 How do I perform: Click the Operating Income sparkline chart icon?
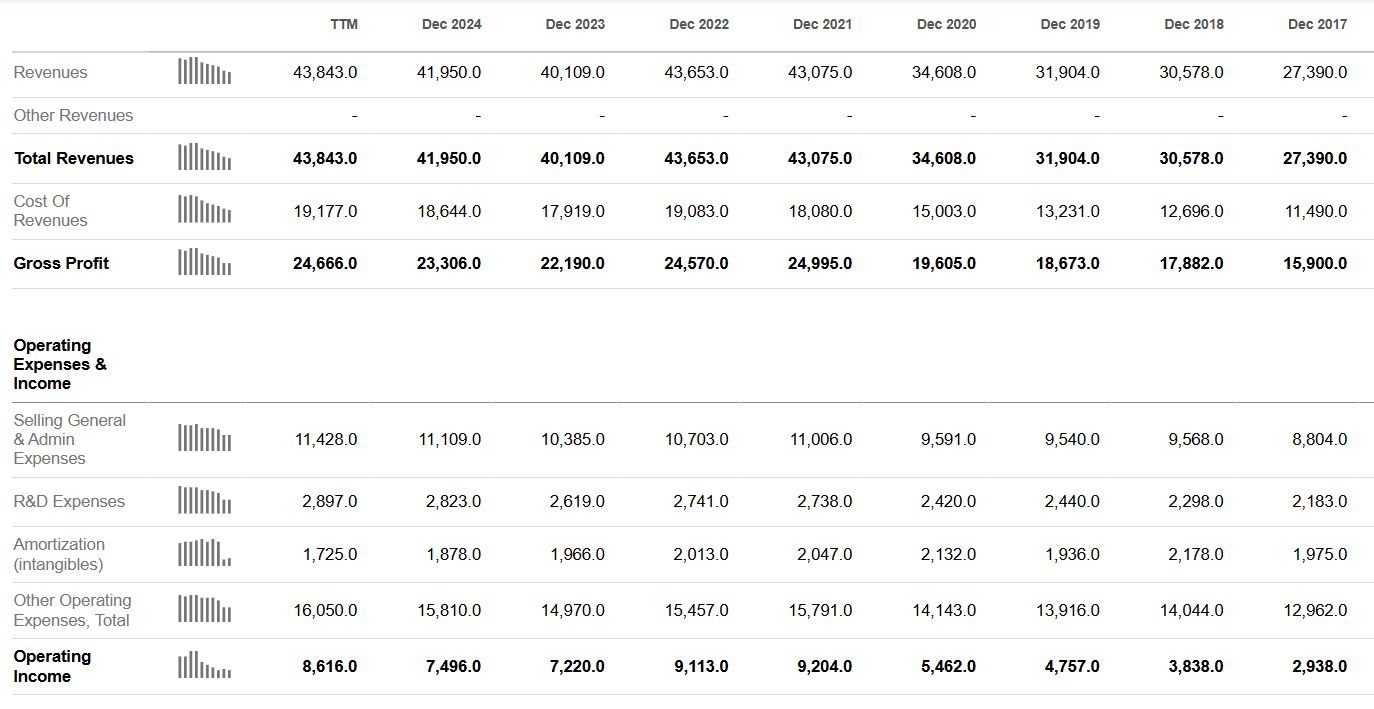204,665
